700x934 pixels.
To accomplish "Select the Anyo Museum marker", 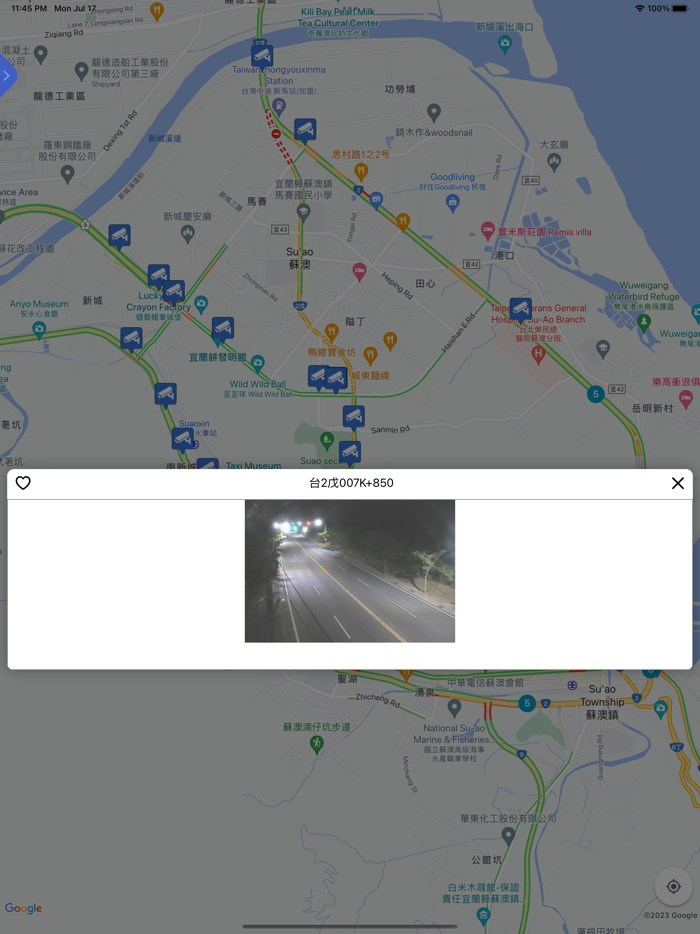I will [39, 329].
